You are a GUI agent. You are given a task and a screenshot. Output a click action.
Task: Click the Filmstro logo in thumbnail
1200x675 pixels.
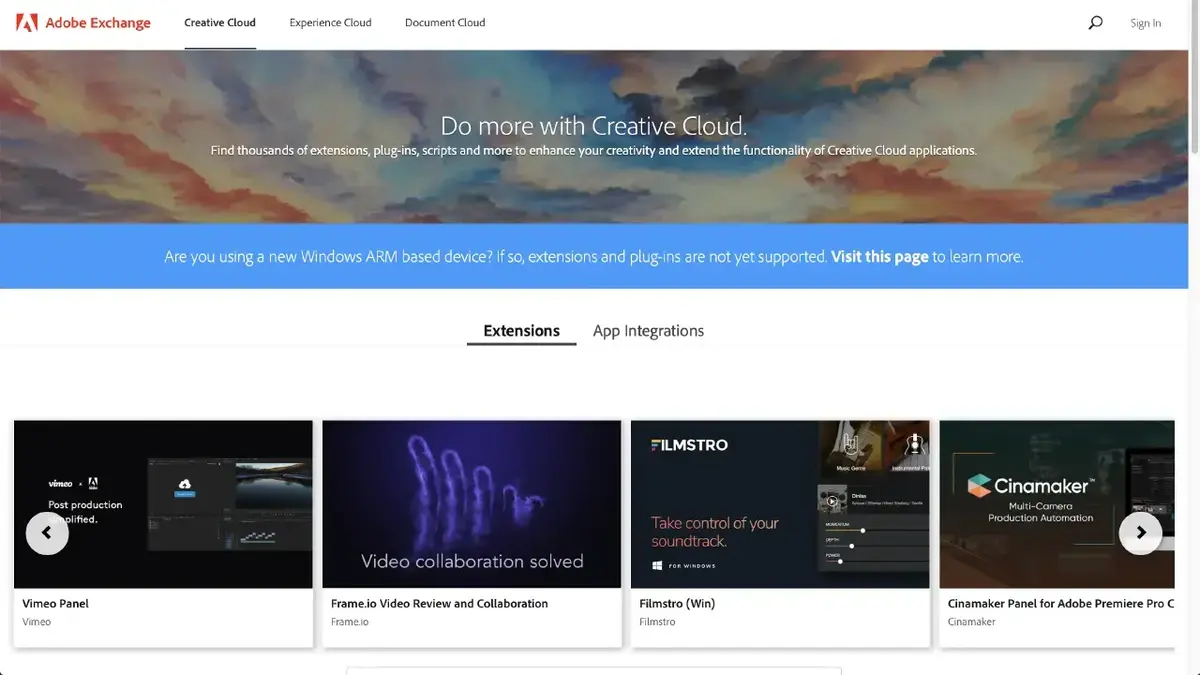[x=690, y=445]
